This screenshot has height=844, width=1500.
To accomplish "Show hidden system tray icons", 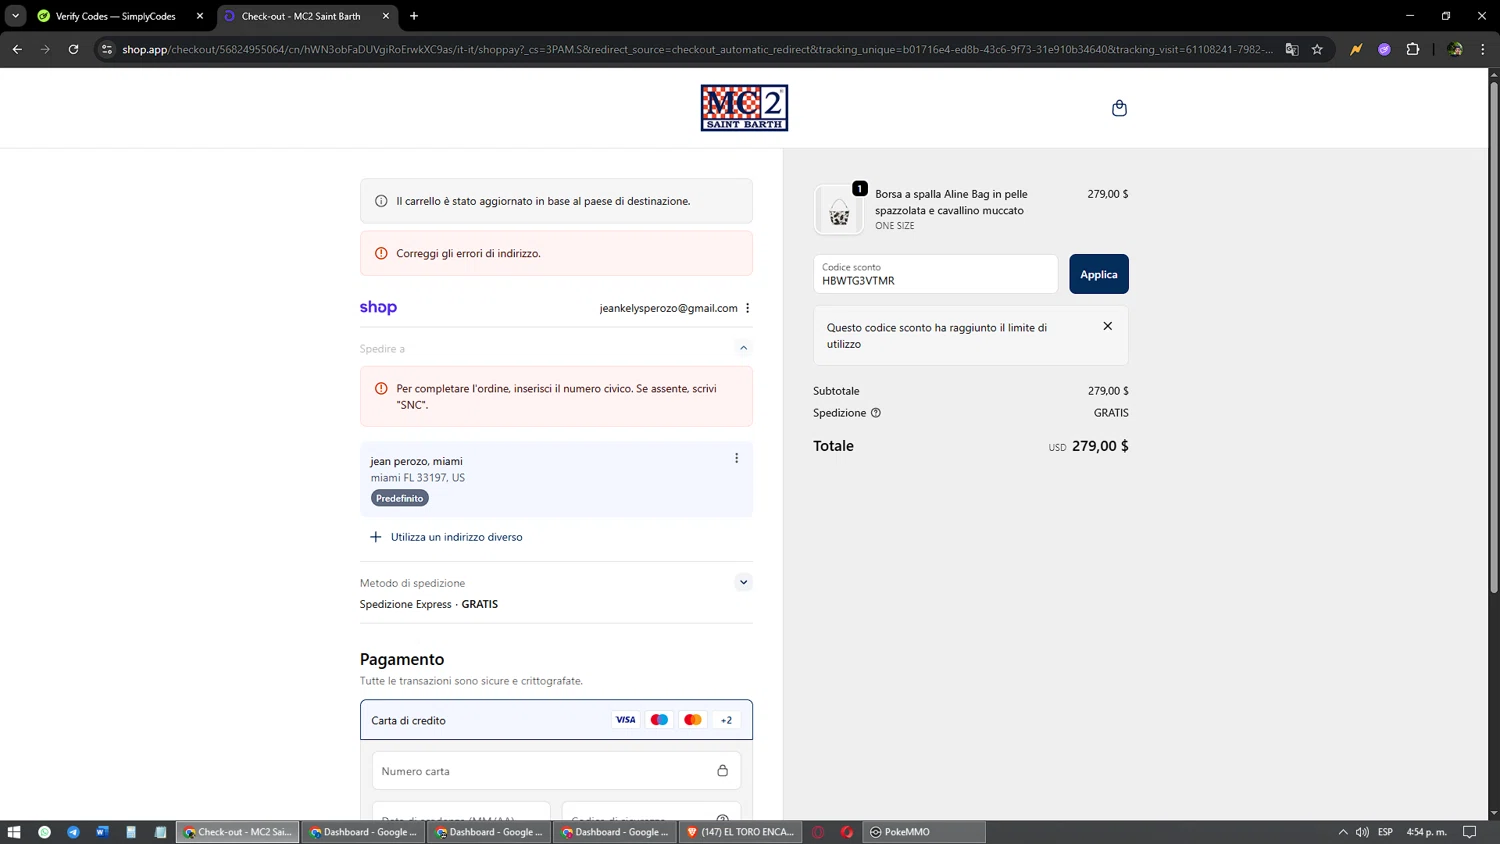I will [x=1342, y=832].
